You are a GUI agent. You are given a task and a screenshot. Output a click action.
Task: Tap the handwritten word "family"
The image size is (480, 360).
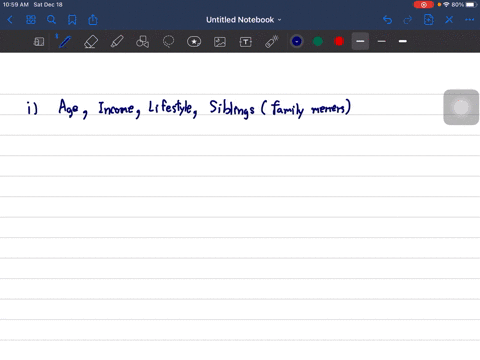click(x=287, y=109)
